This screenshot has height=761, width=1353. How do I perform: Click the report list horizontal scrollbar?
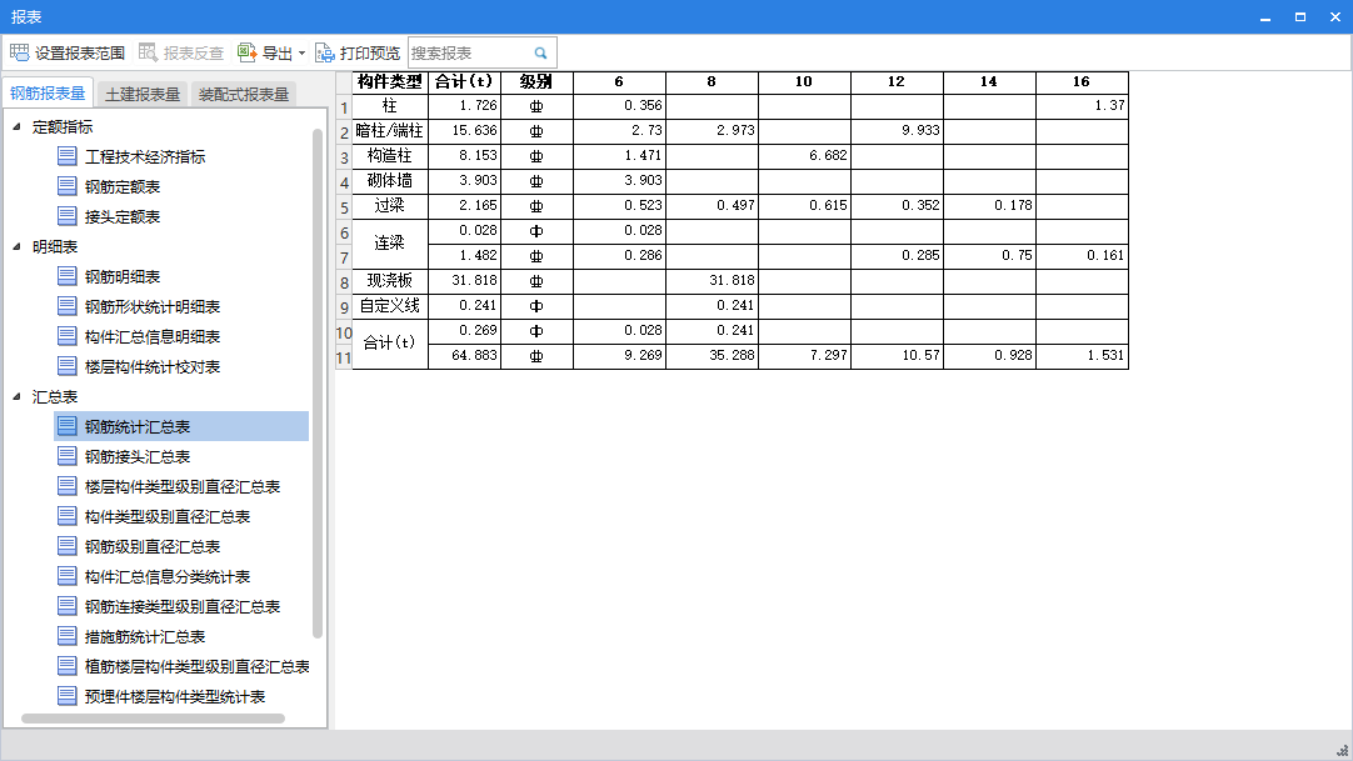[153, 718]
